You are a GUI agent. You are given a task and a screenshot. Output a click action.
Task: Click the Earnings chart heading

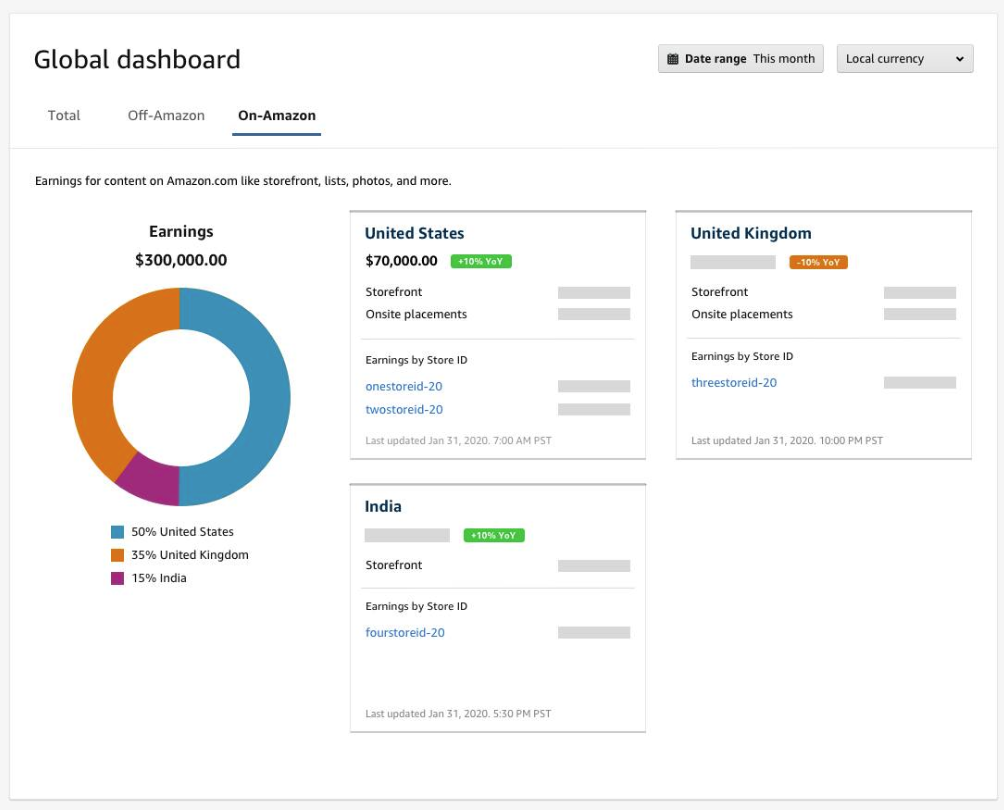(x=181, y=231)
